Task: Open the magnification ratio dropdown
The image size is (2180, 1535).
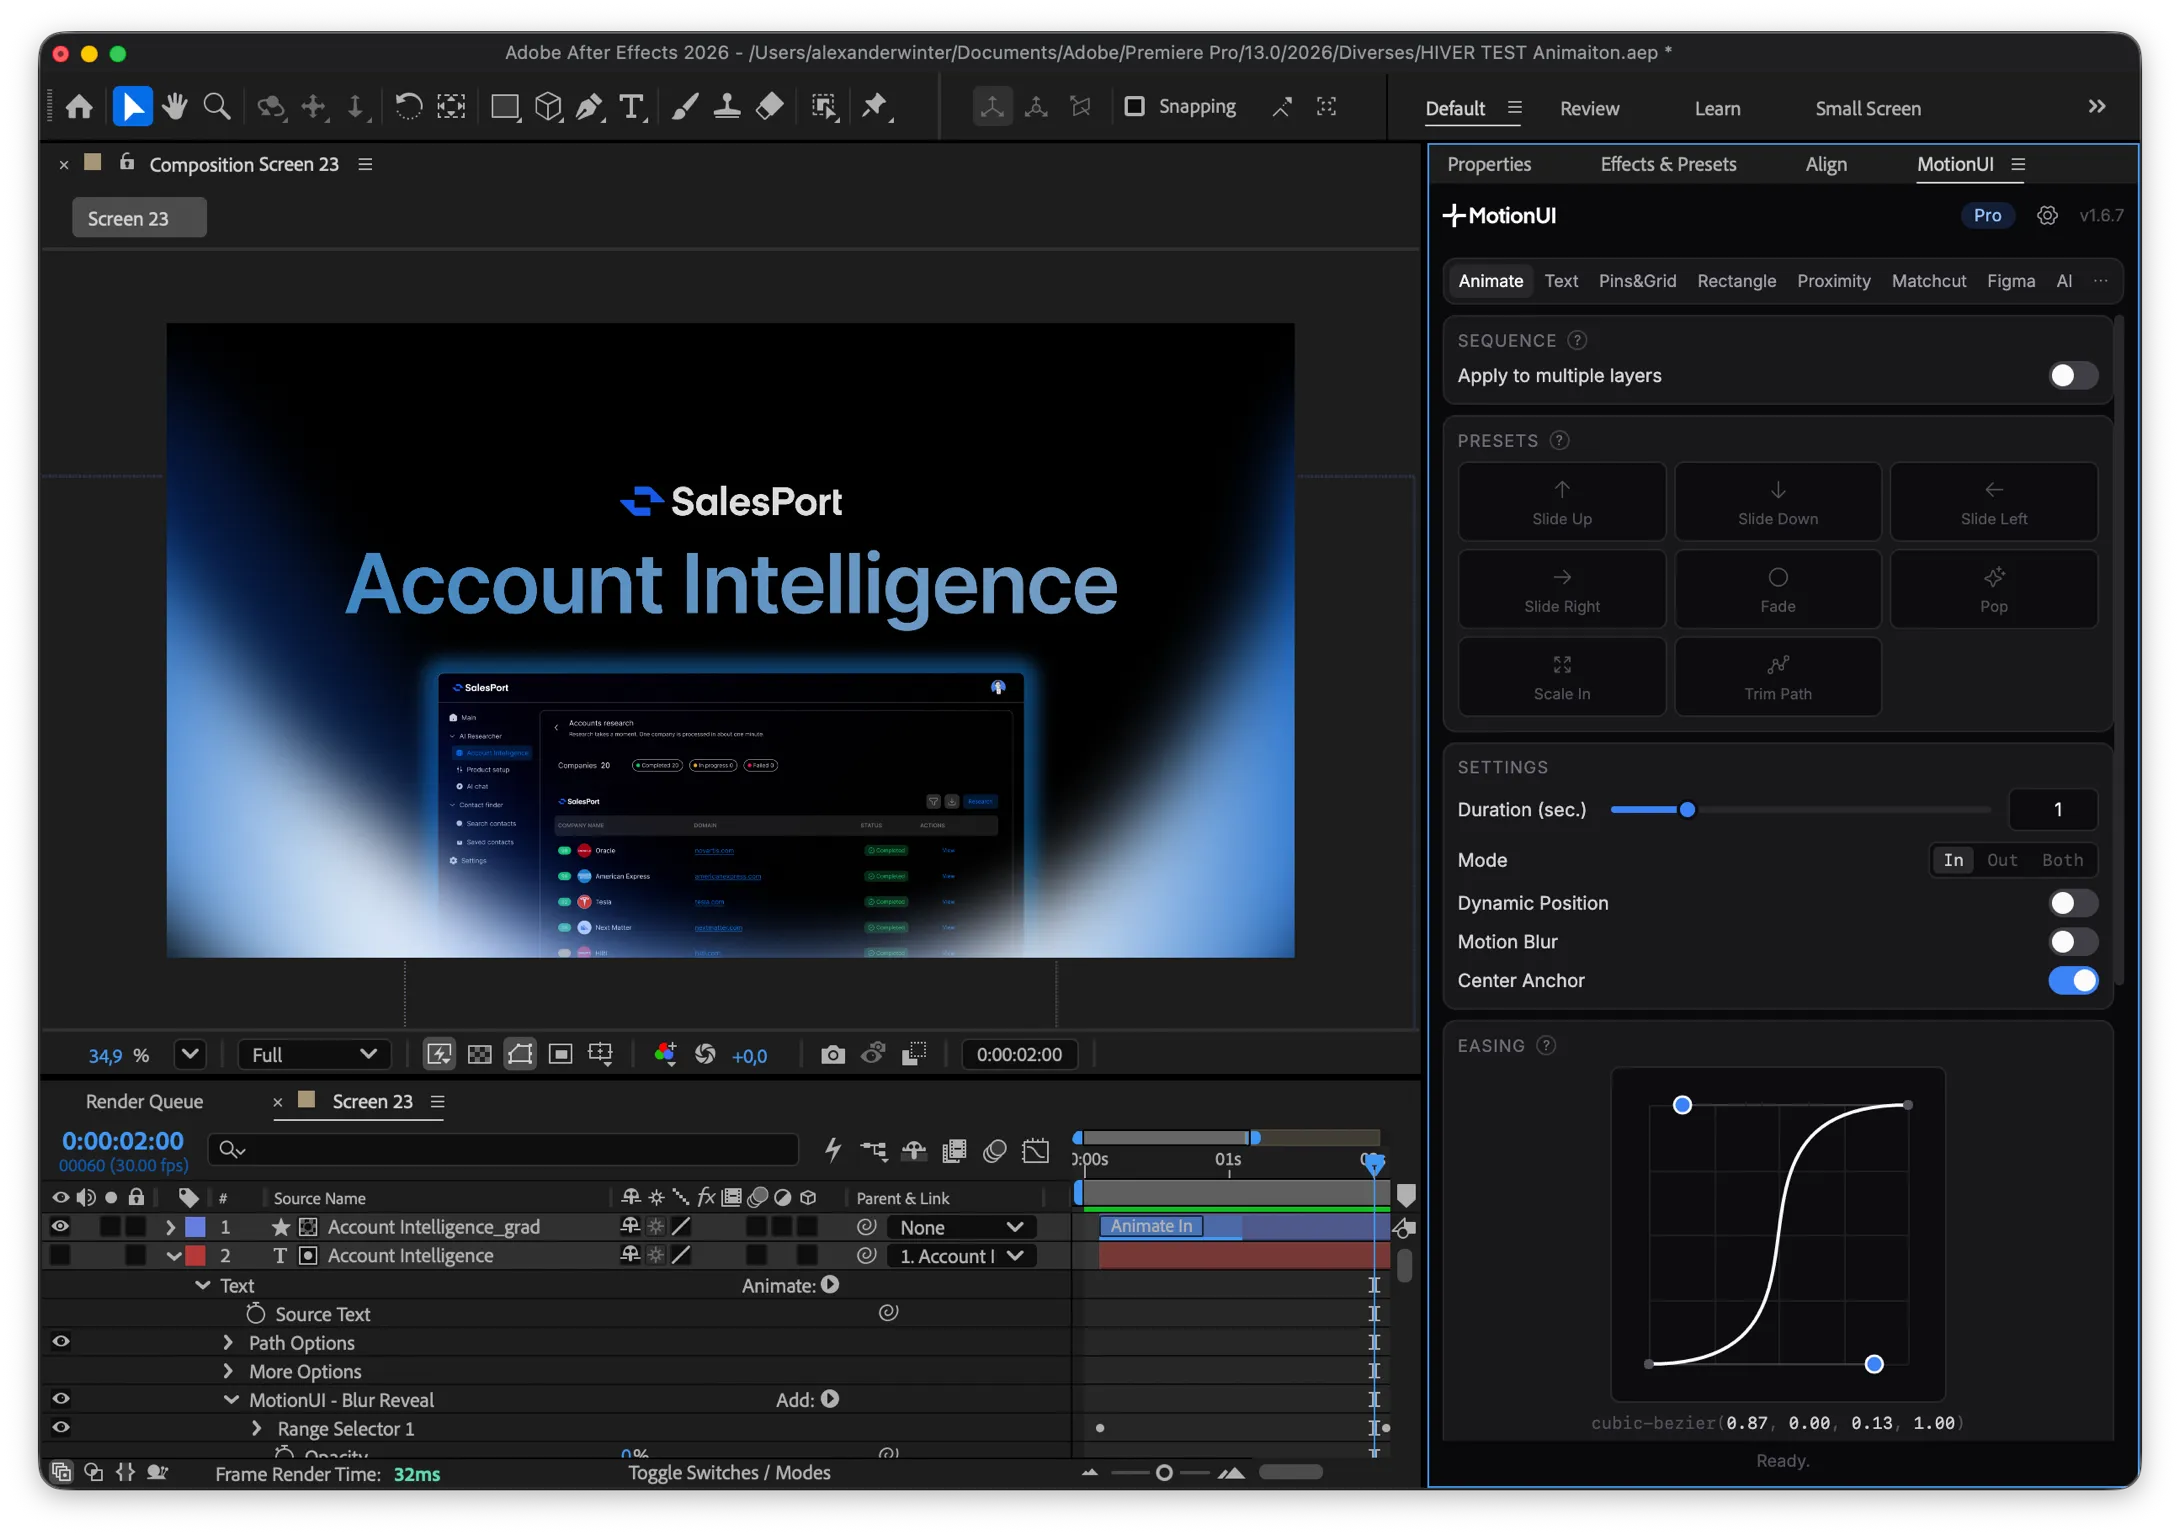Action: click(190, 1055)
